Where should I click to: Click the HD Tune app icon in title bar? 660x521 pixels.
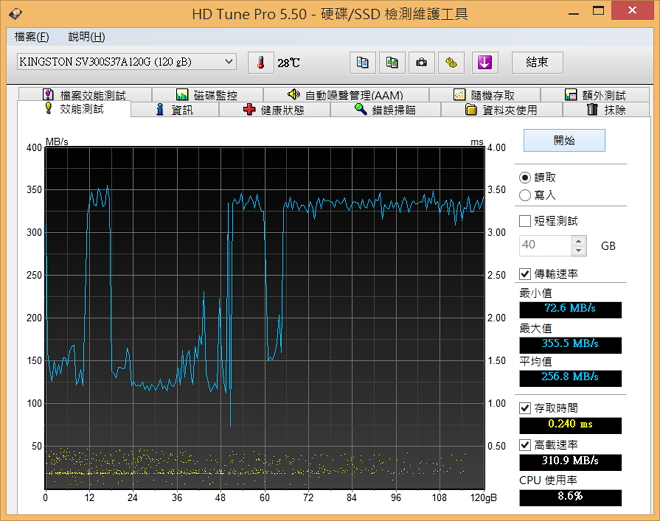16,13
